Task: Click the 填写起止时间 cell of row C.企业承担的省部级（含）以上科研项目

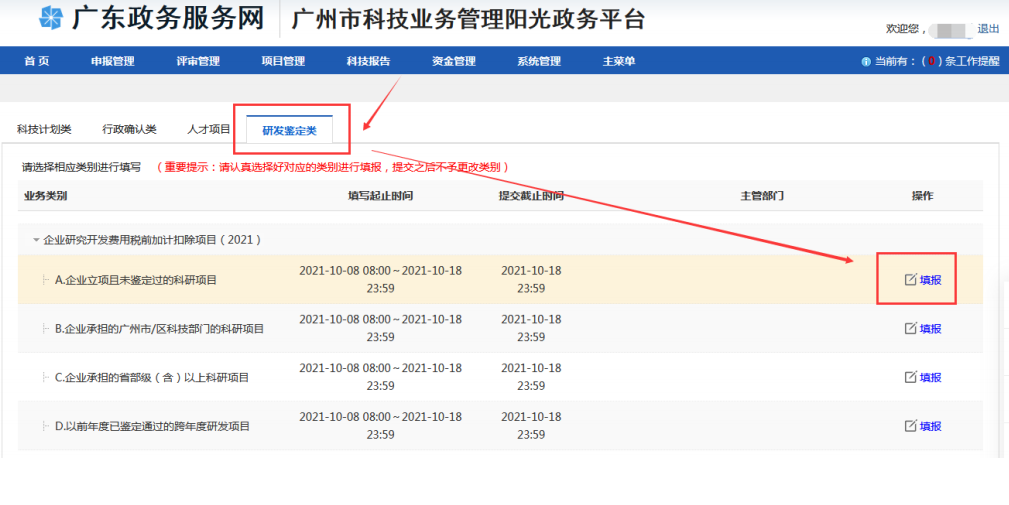Action: 380,378
